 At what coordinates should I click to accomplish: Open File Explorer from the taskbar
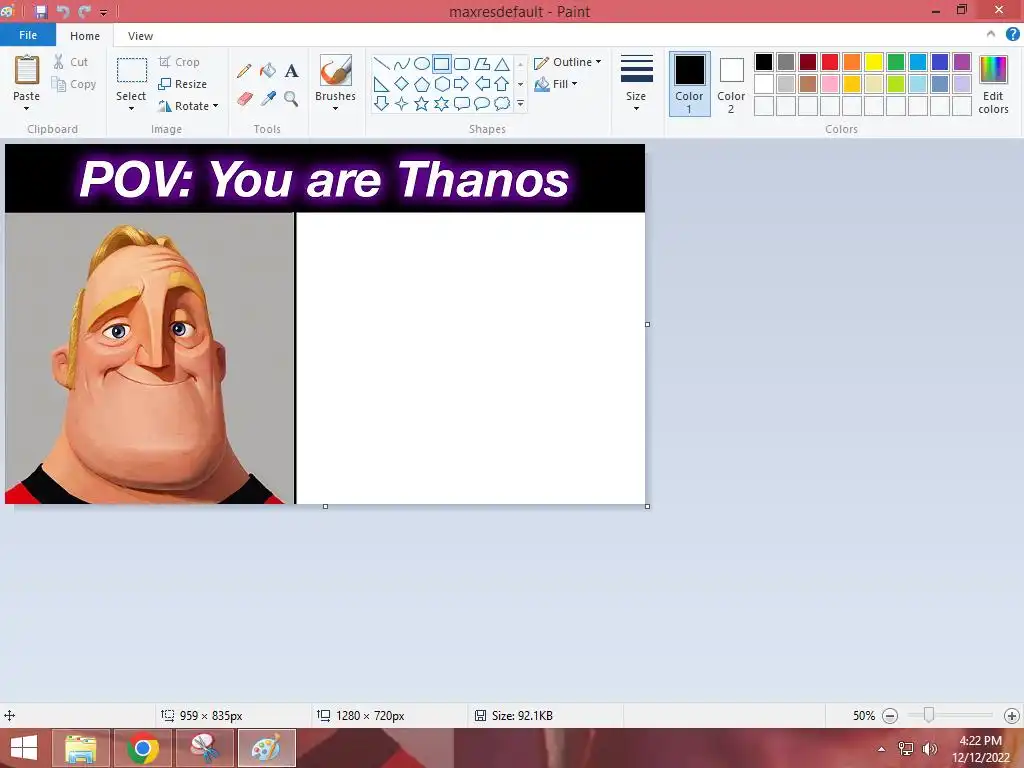click(x=81, y=748)
